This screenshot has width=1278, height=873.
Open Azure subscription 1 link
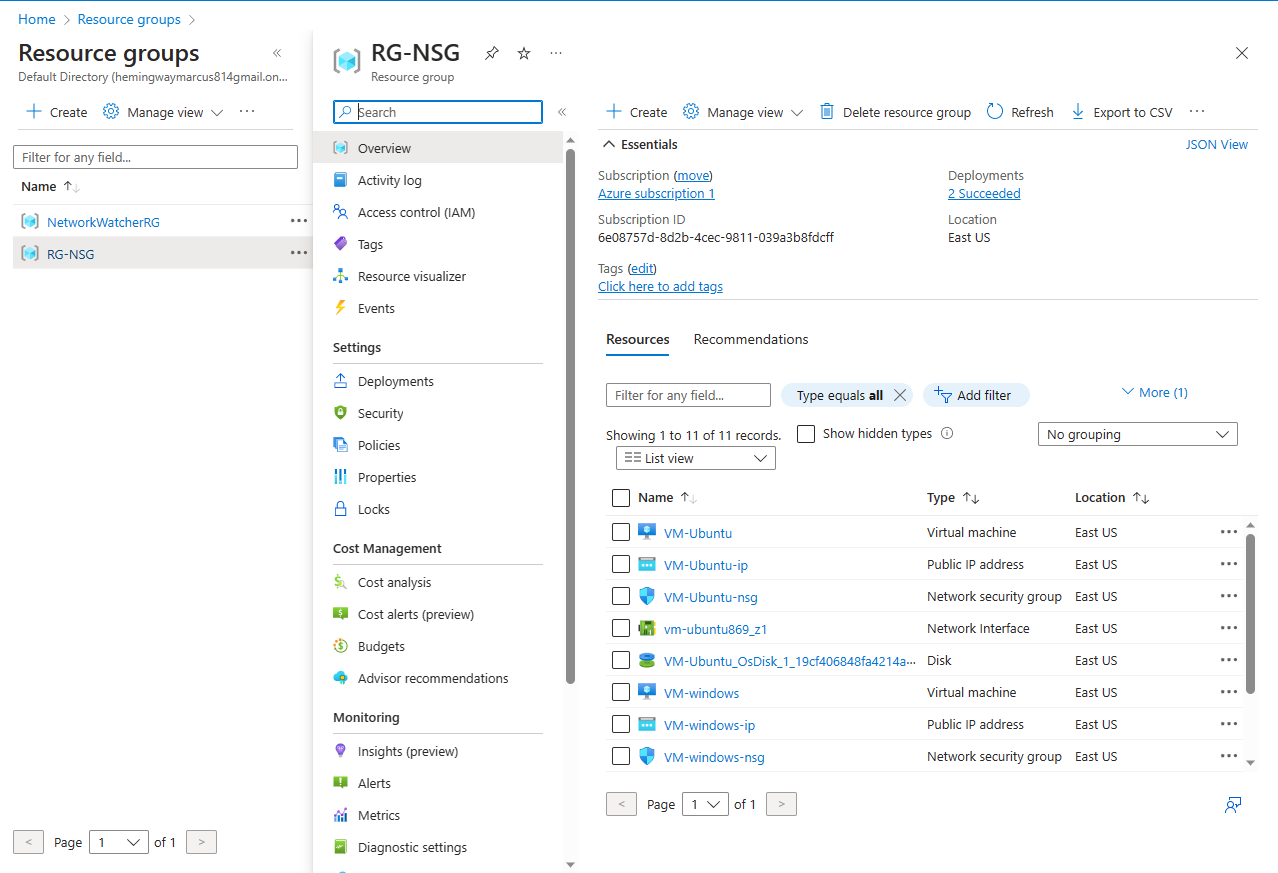655,193
